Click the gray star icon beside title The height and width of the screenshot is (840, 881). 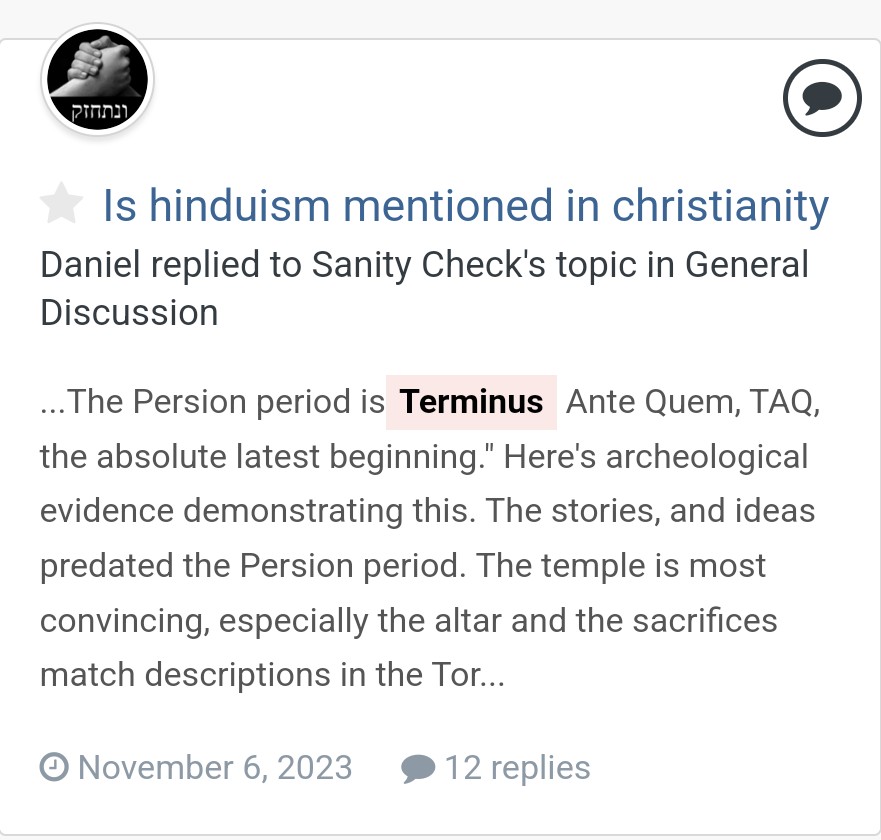click(62, 203)
